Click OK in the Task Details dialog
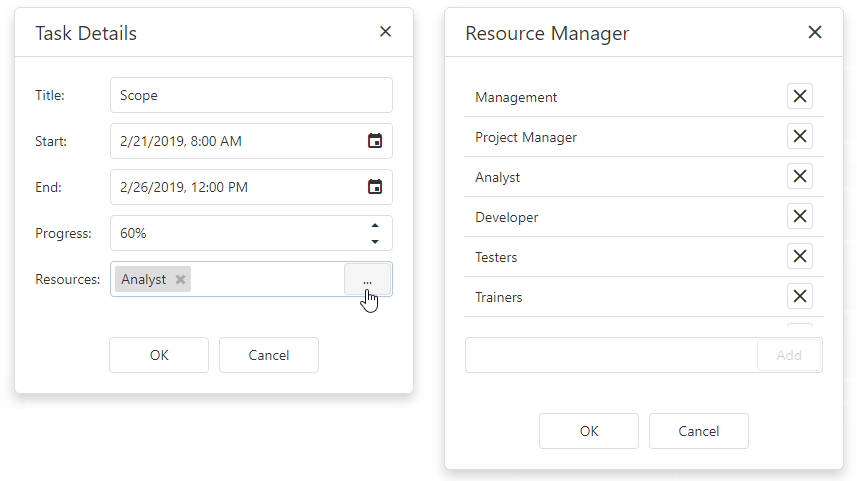Viewport: 857px width, 481px height. (x=159, y=355)
